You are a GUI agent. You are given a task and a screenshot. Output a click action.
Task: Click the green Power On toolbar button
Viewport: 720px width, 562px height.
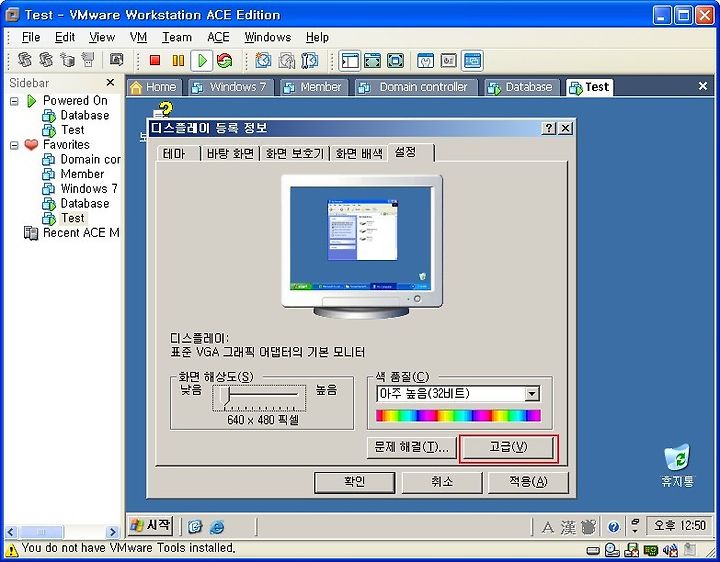tap(202, 60)
